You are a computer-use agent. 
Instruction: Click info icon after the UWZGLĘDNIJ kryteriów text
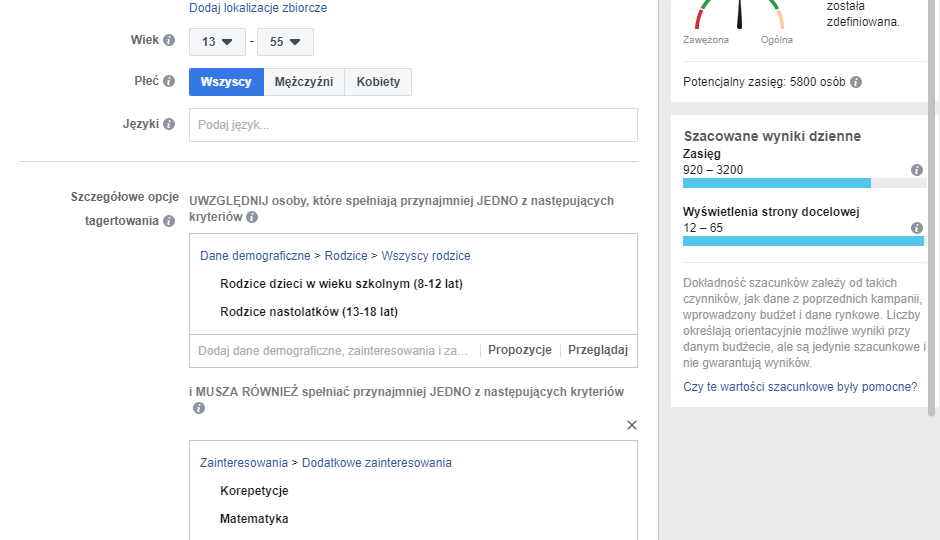252,217
